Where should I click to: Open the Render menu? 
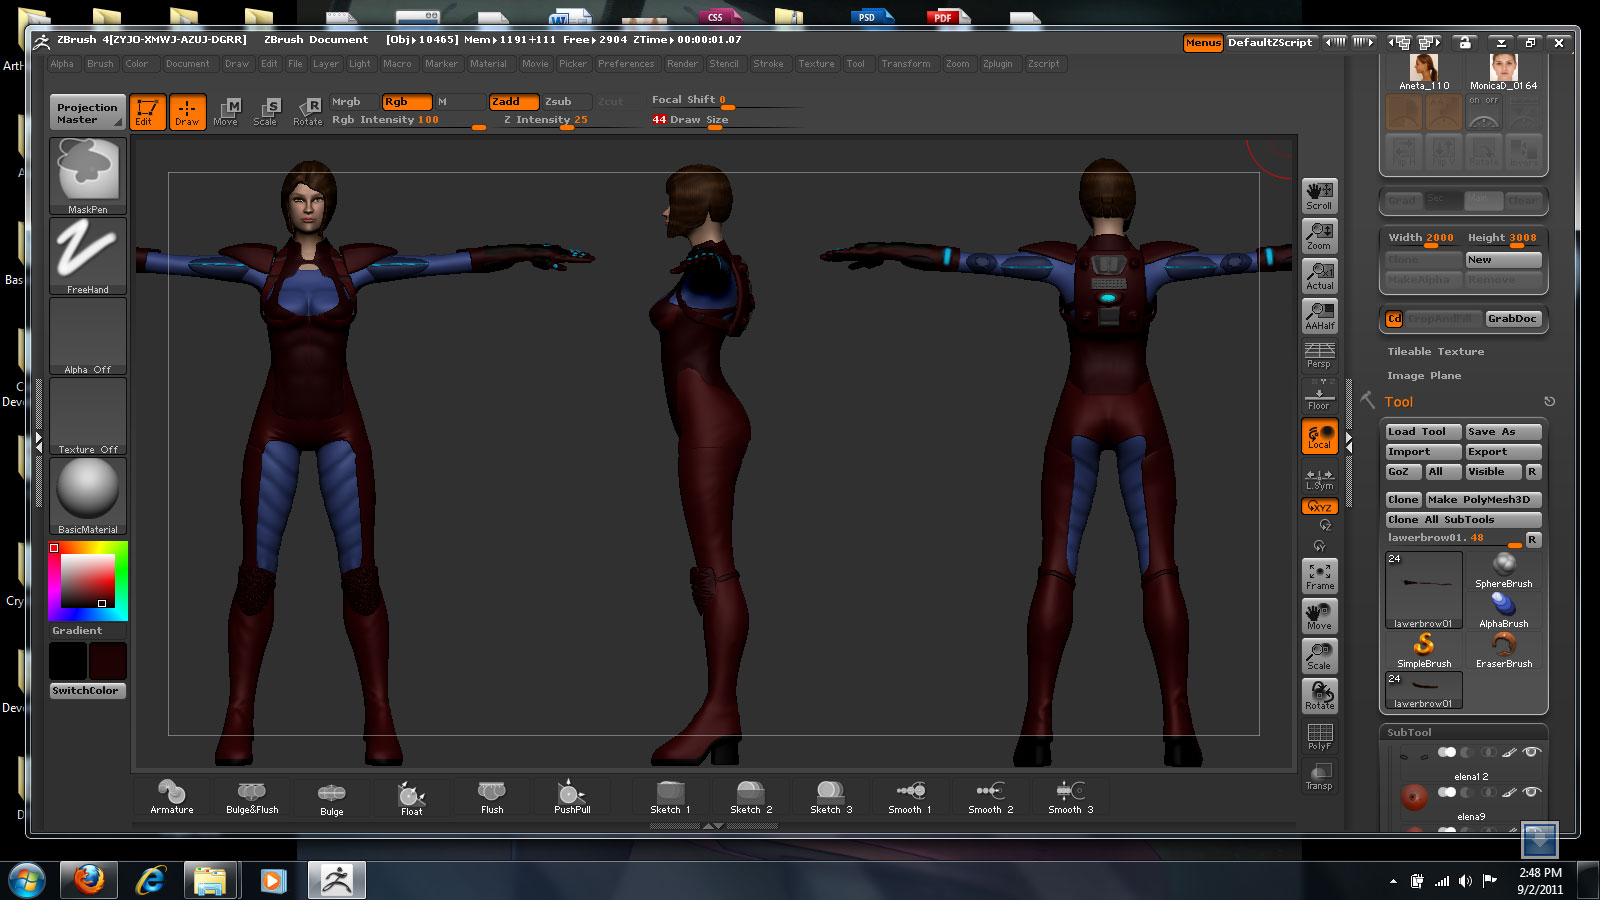click(x=682, y=64)
